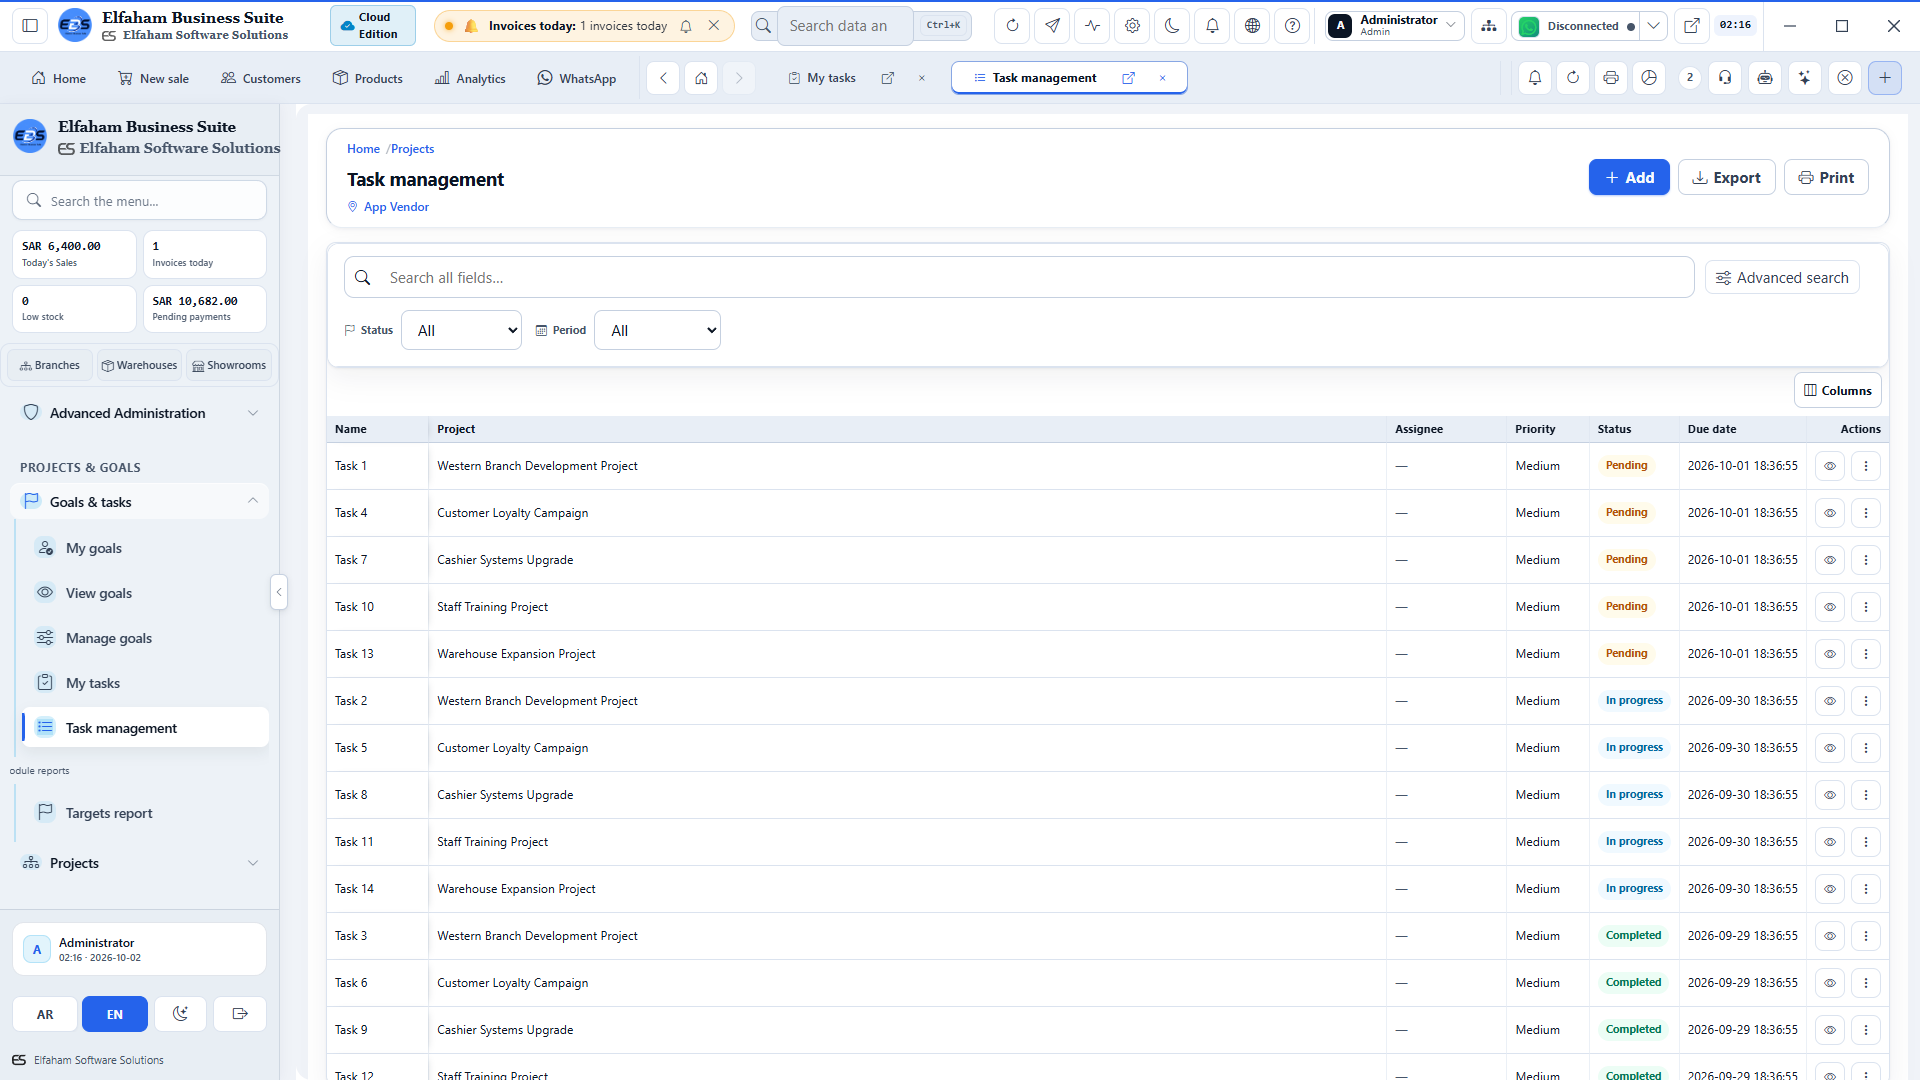This screenshot has height=1080, width=1920.
Task: Open My goals in the sidebar
Action: (x=144, y=548)
